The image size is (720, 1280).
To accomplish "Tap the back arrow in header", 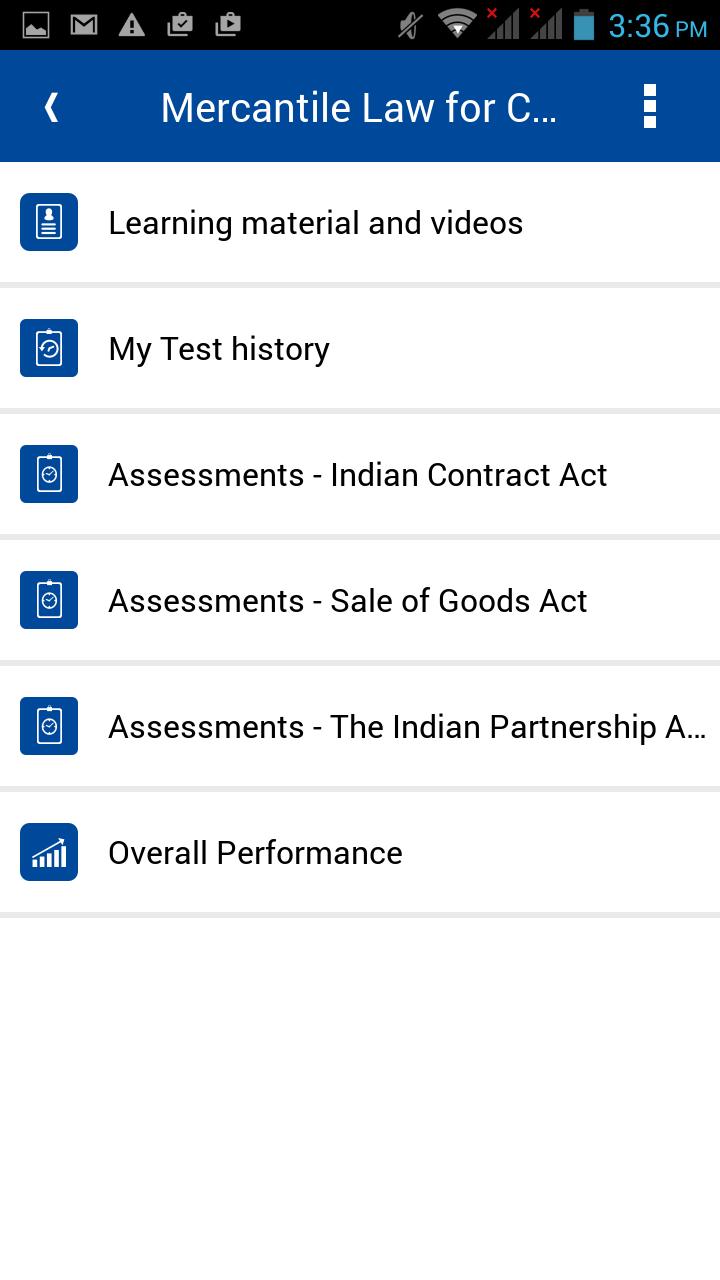I will point(52,107).
